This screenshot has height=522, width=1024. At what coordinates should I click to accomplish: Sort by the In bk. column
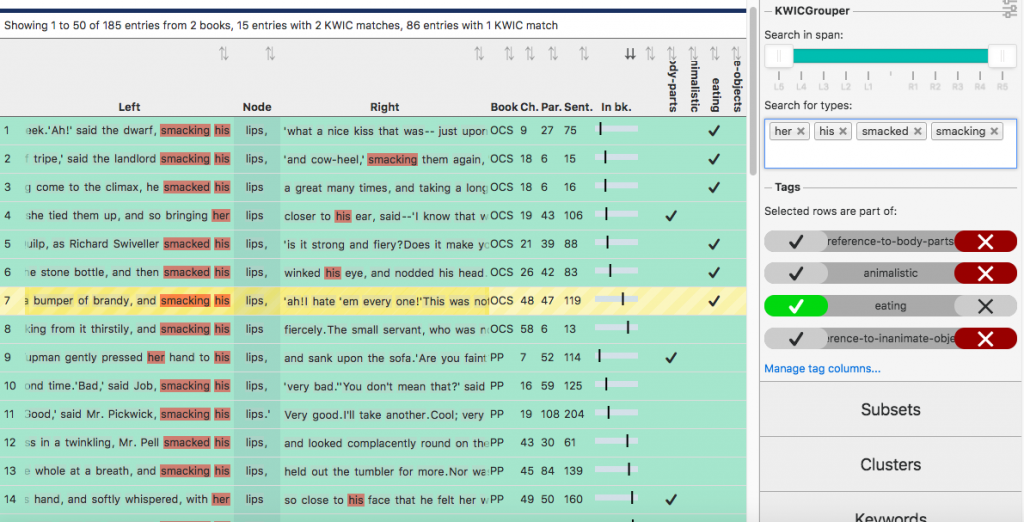click(630, 54)
